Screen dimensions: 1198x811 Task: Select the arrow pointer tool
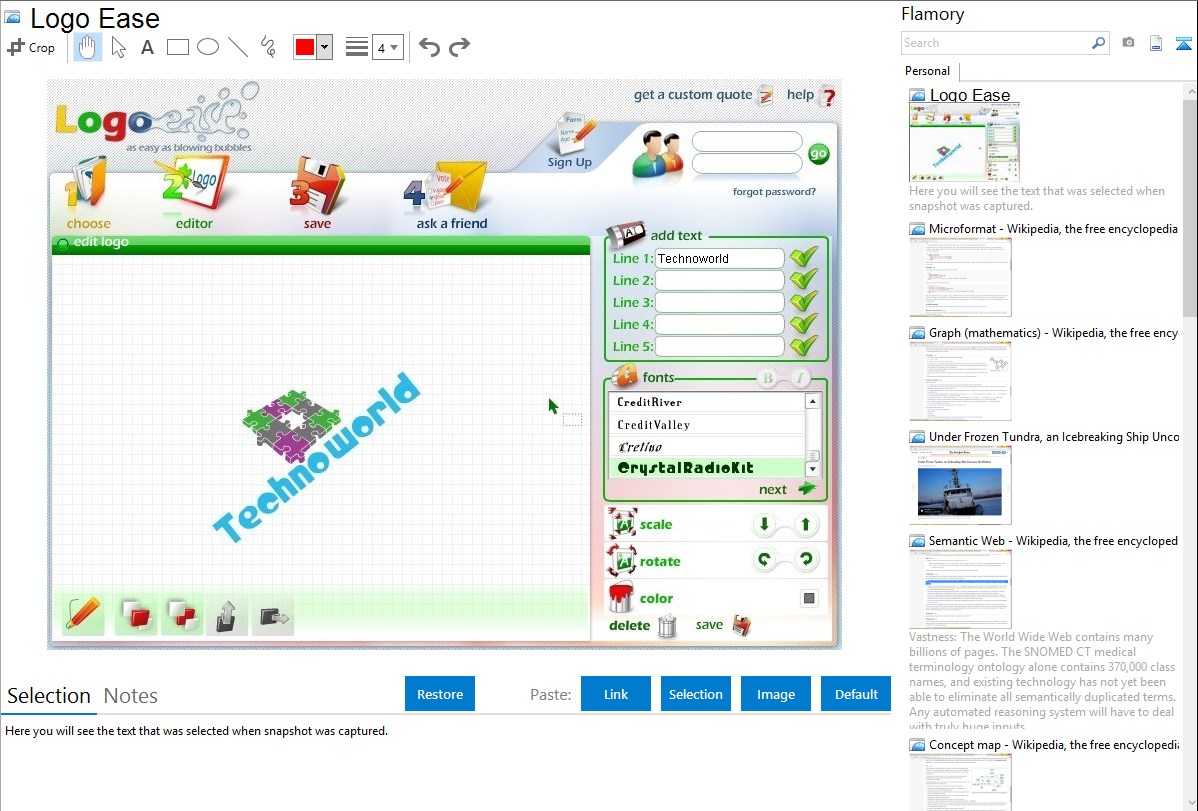(118, 47)
